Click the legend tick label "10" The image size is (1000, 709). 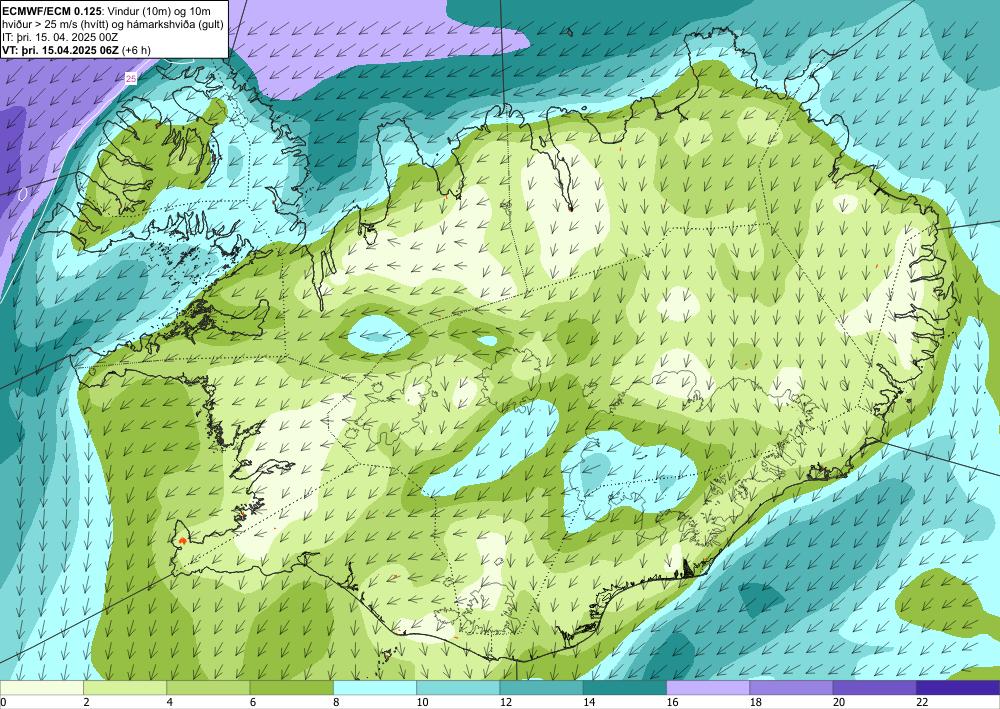point(422,703)
